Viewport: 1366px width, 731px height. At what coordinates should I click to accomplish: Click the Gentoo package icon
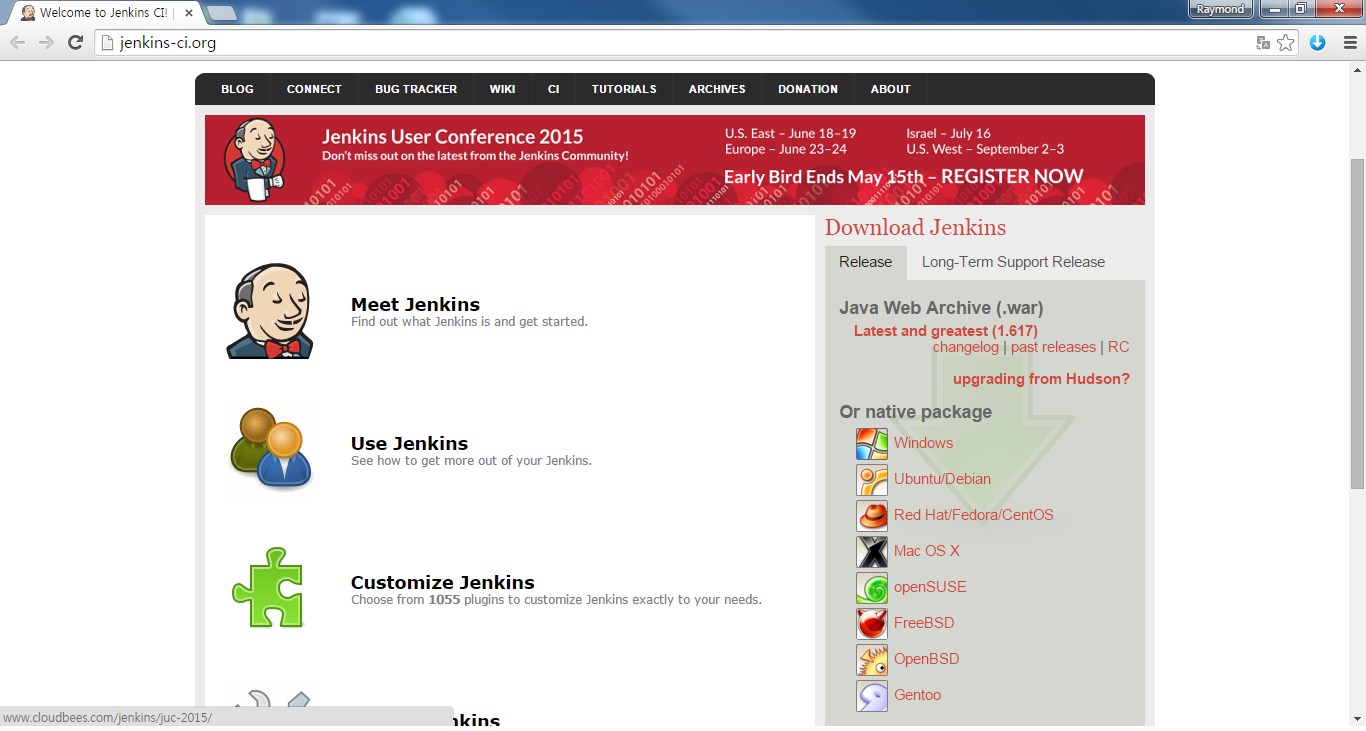[871, 696]
